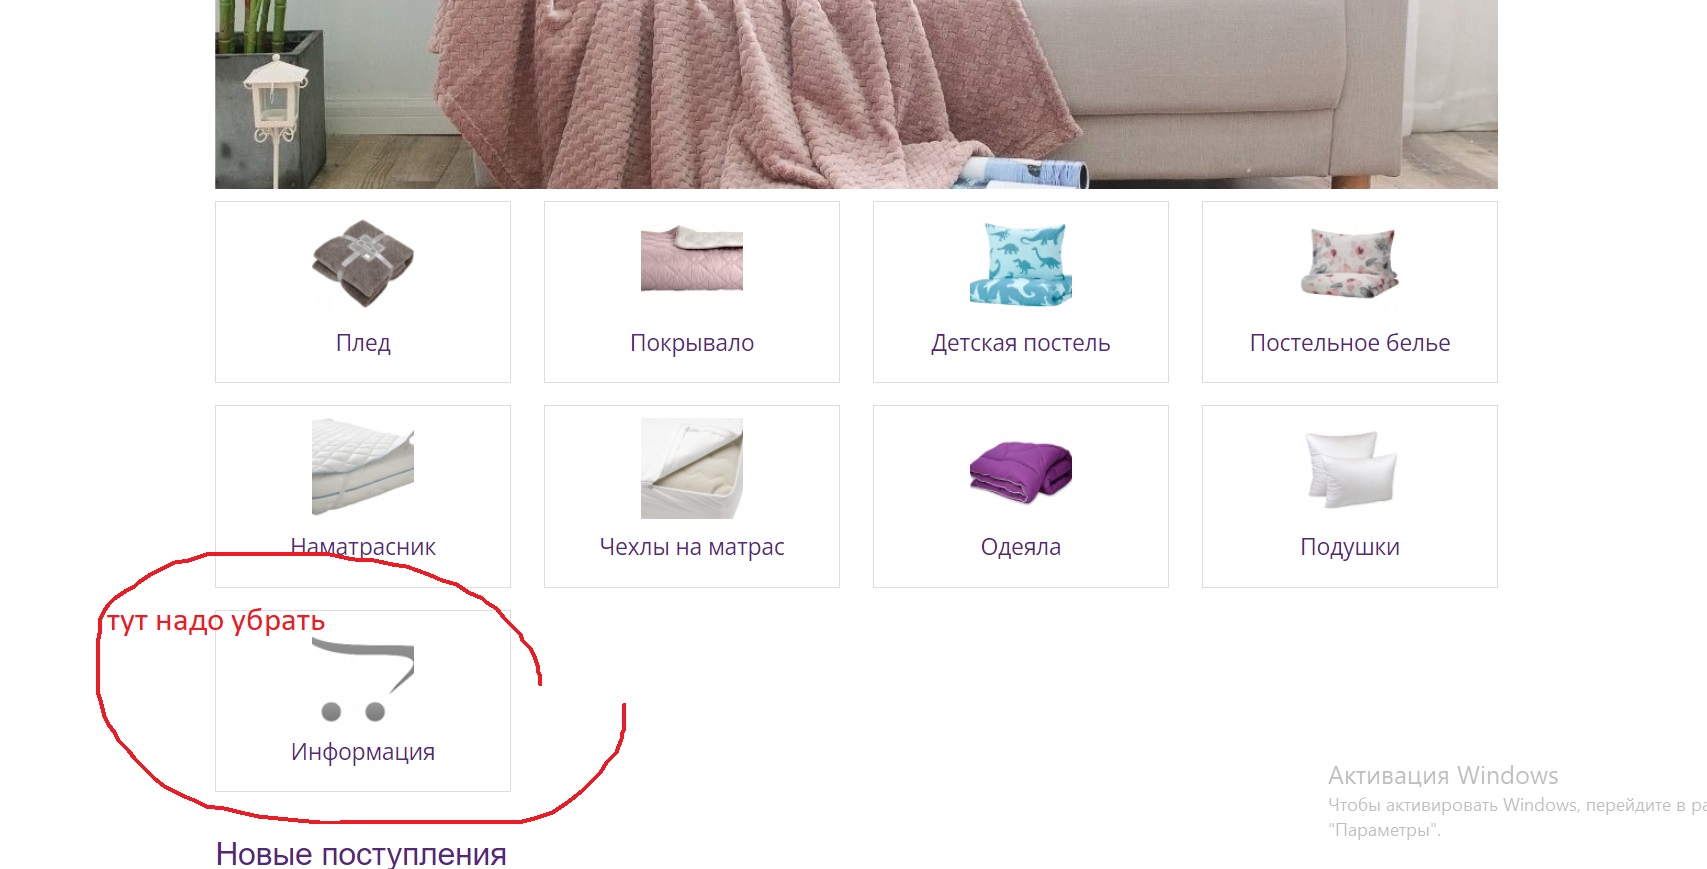Open the Одеяла category label
Image resolution: width=1707 pixels, height=869 pixels.
(1021, 547)
